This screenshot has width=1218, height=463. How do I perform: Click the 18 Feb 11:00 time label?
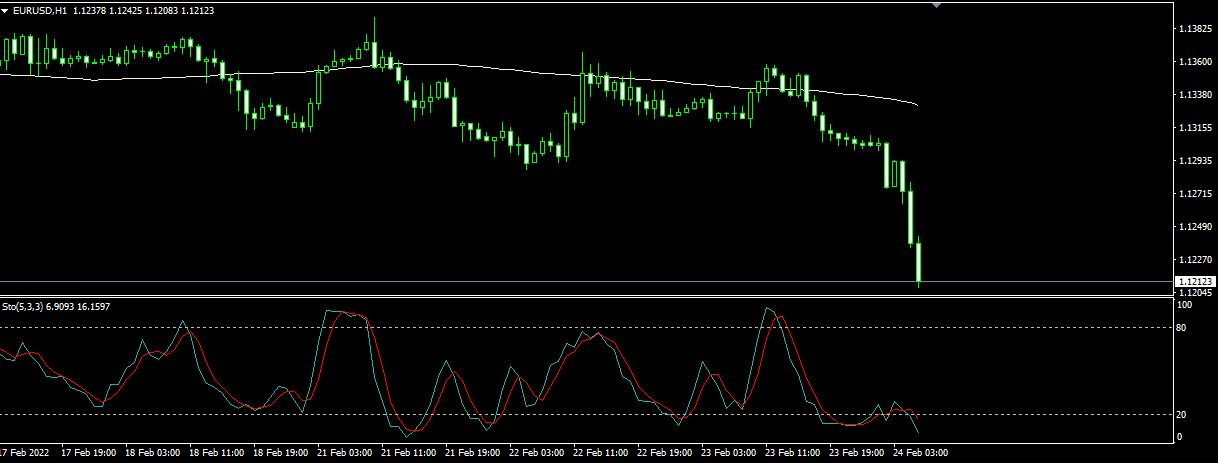pos(216,452)
